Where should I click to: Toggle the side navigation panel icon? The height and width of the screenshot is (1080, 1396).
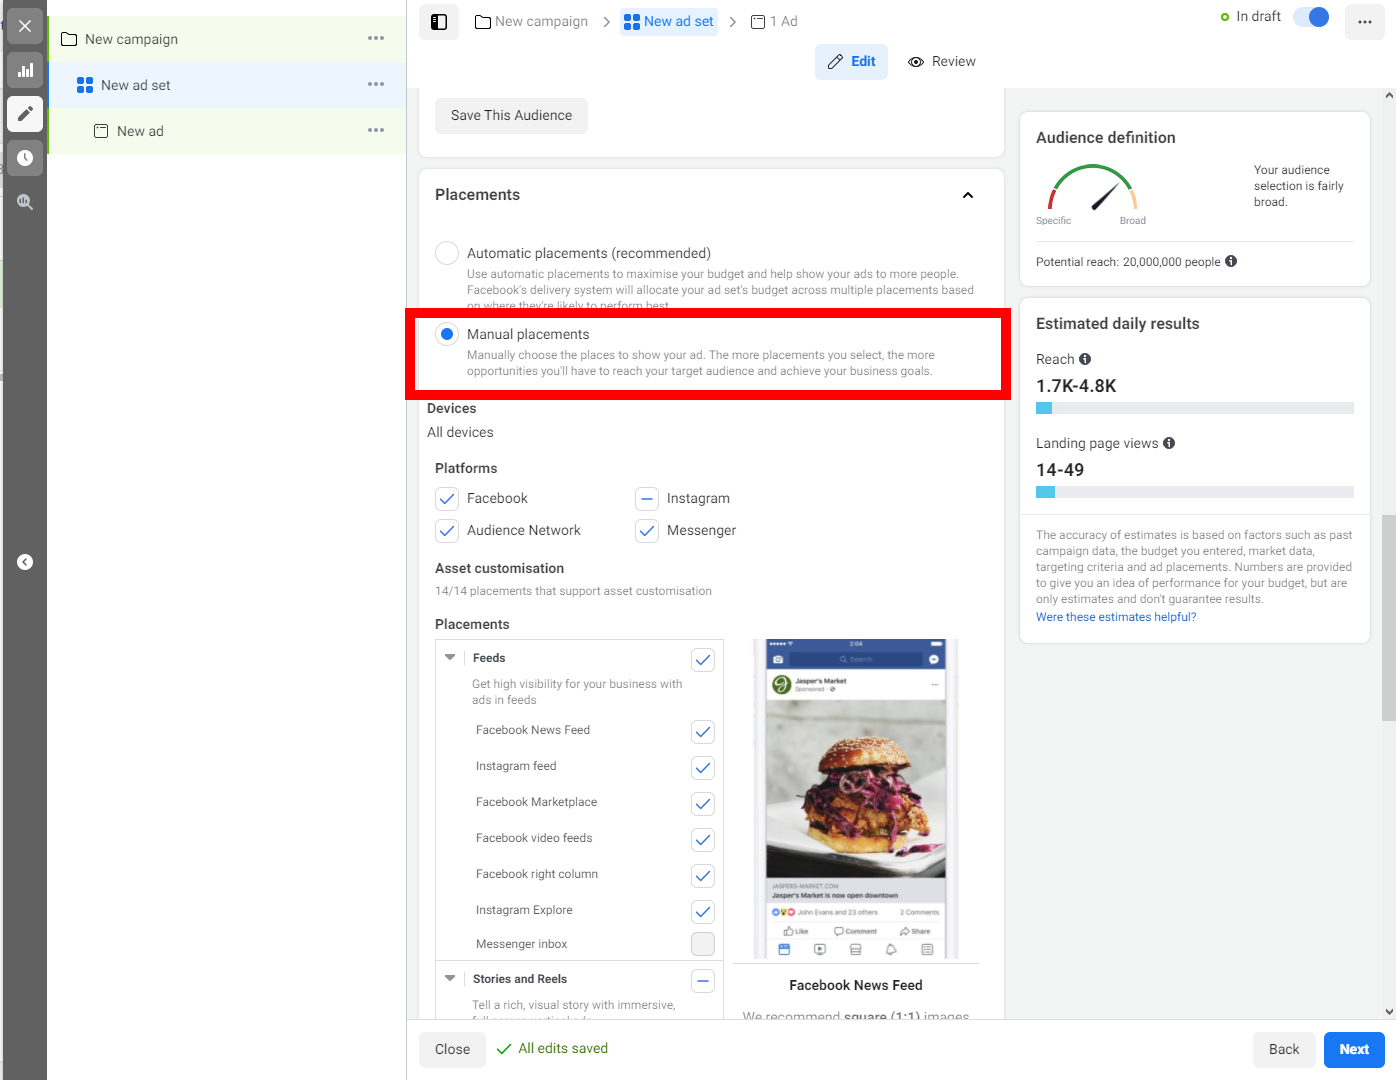(x=438, y=21)
